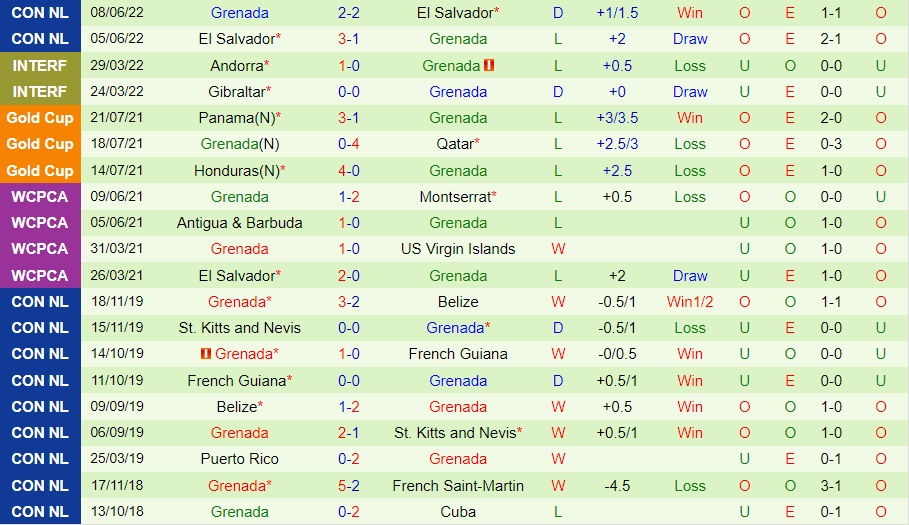This screenshot has height=525, width=909.
Task: Click the Win1/2 handicap result
Action: tap(690, 302)
